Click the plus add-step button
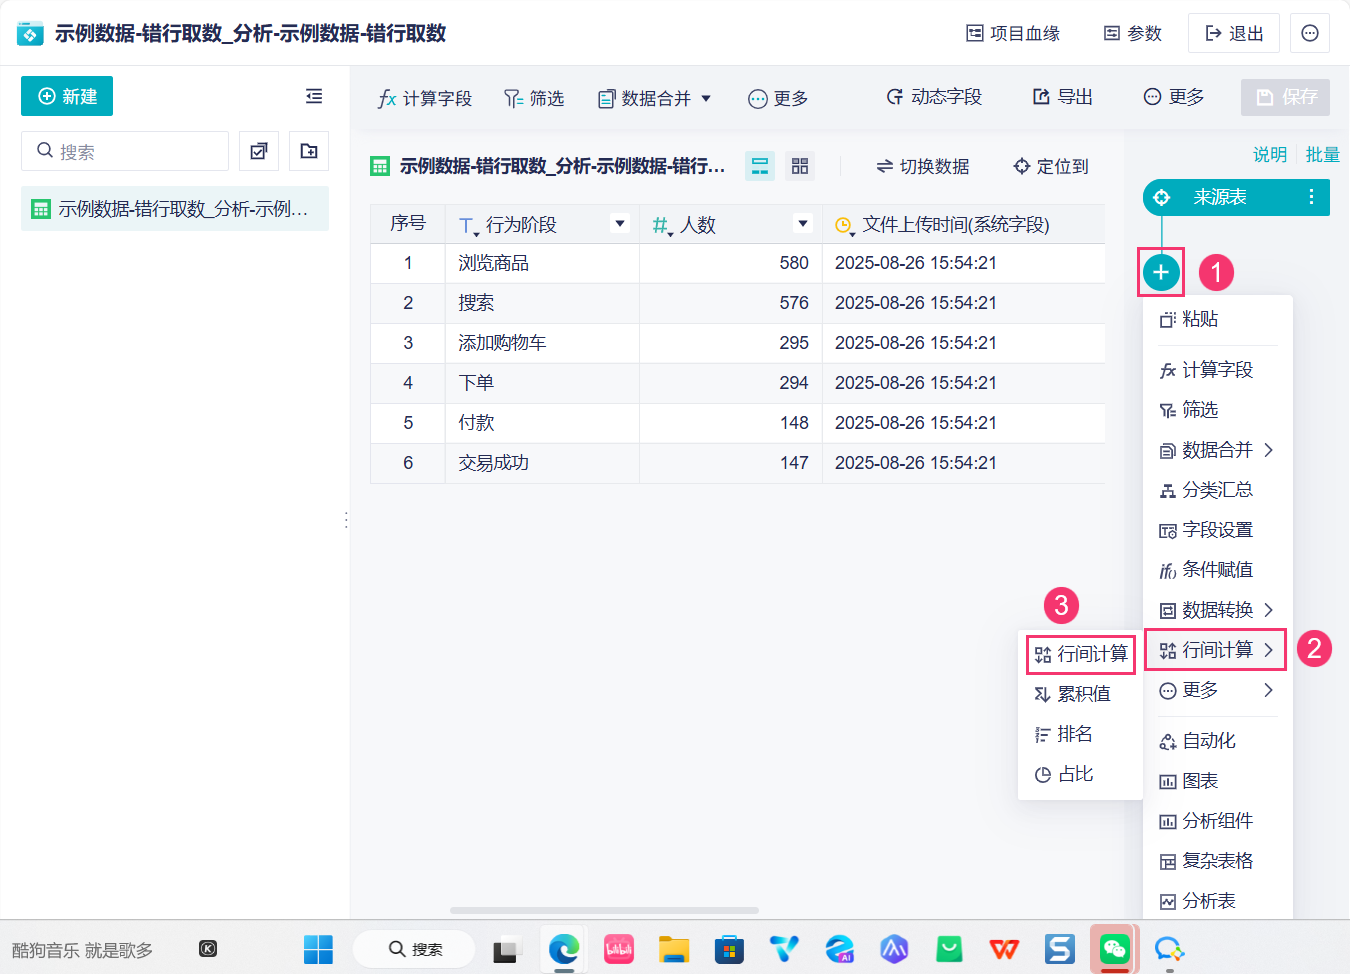Screen dimensions: 1350x974 (1161, 272)
